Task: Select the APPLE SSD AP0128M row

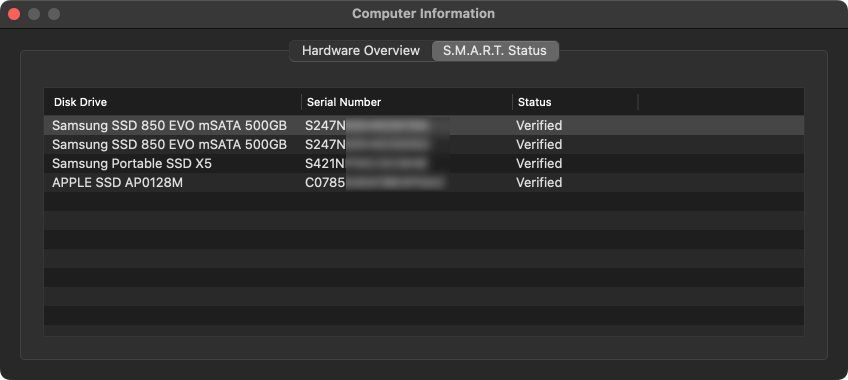Action: (x=424, y=182)
